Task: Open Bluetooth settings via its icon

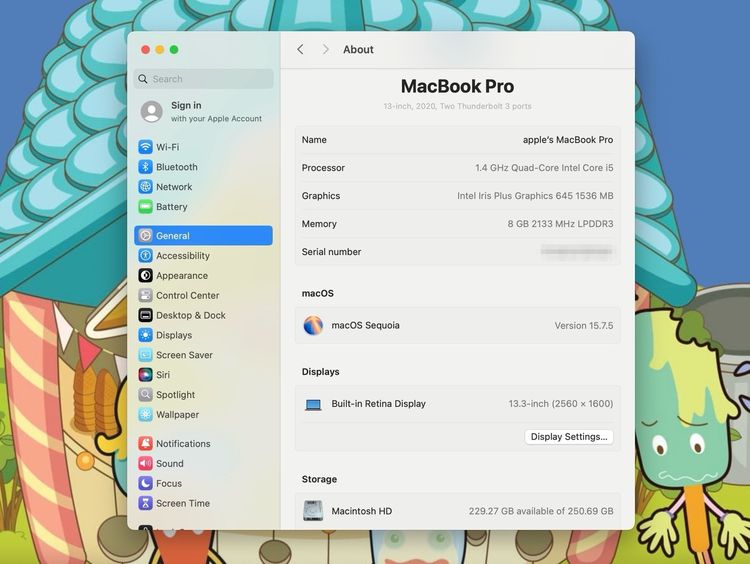Action: (x=146, y=167)
